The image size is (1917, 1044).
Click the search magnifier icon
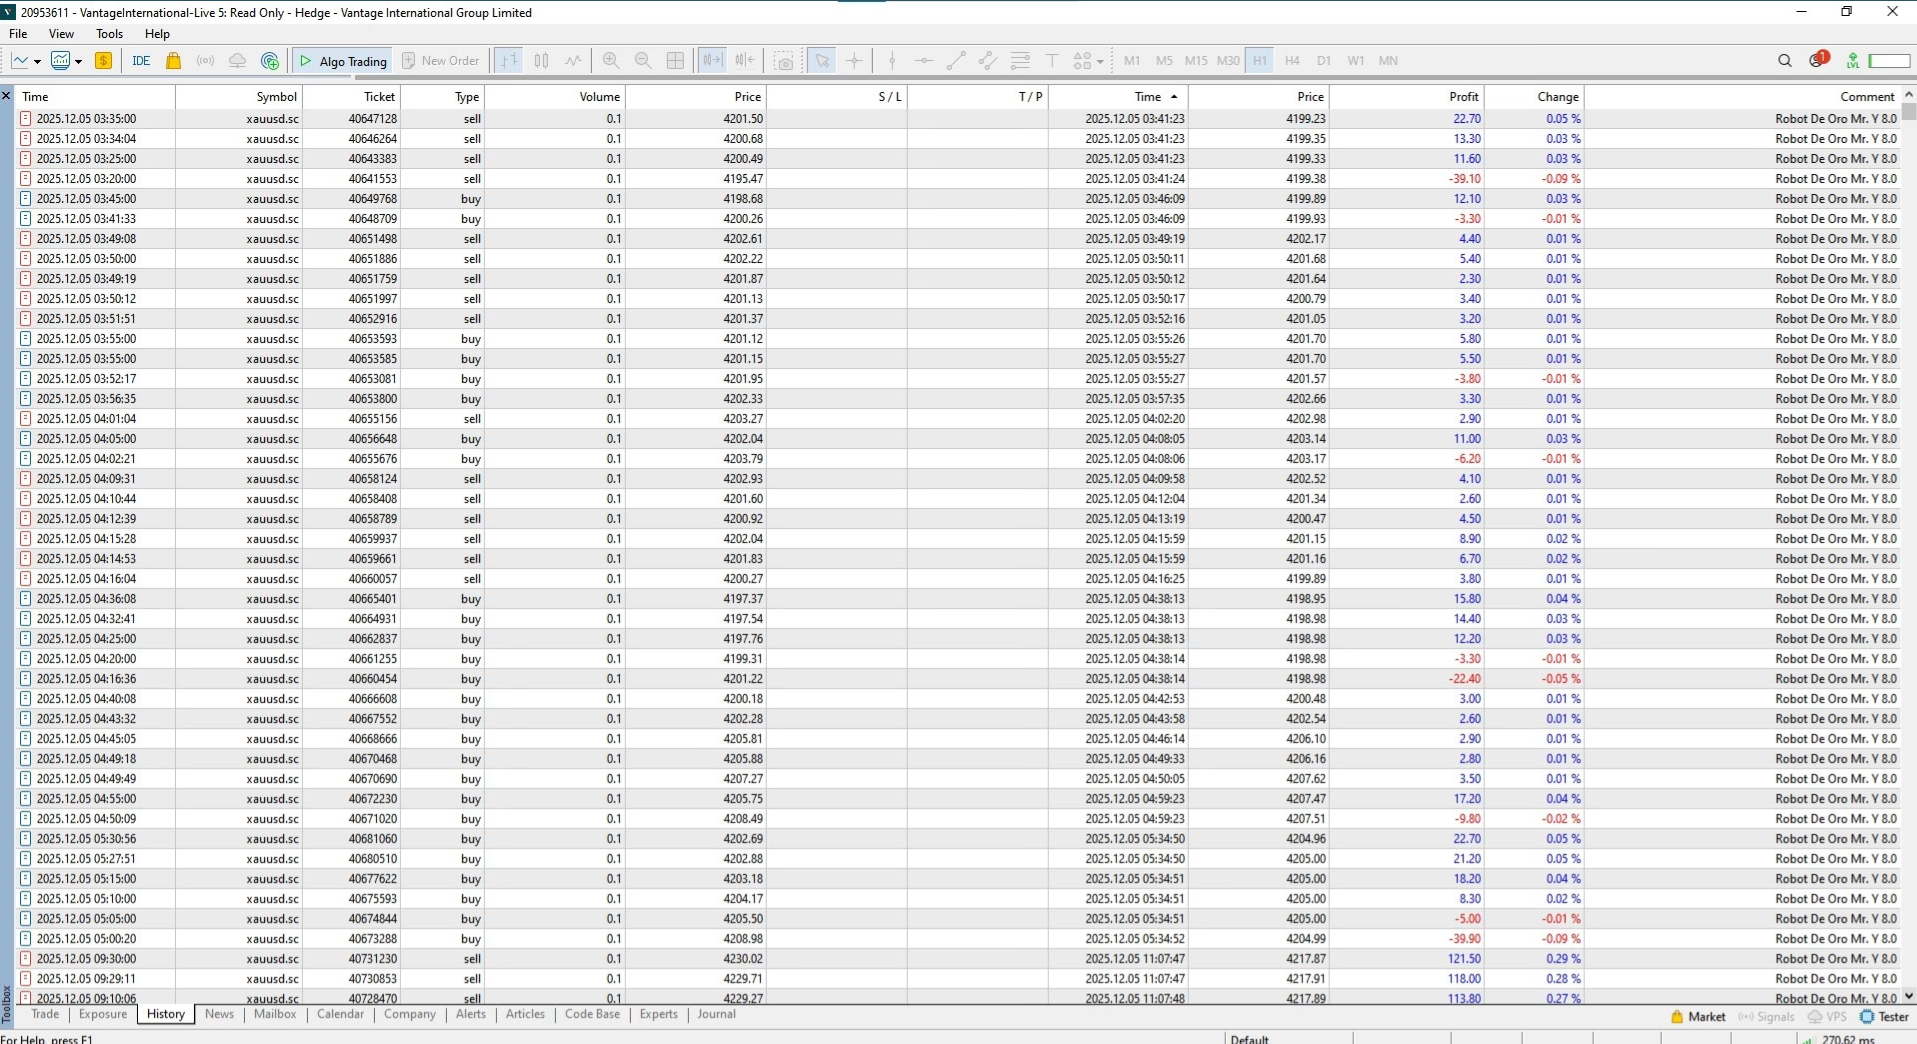click(x=1785, y=61)
